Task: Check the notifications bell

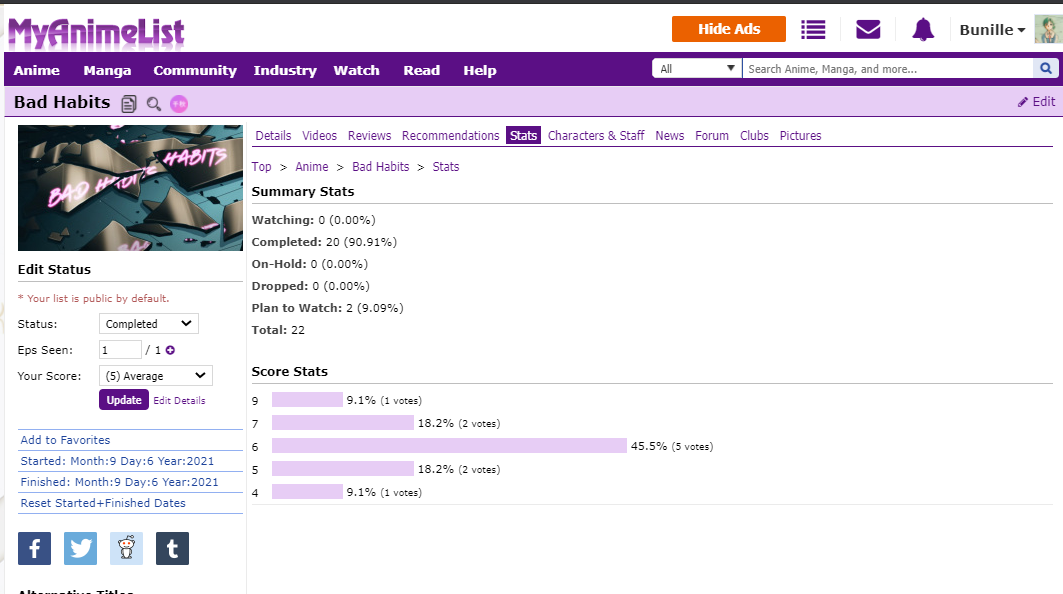Action: pos(922,29)
